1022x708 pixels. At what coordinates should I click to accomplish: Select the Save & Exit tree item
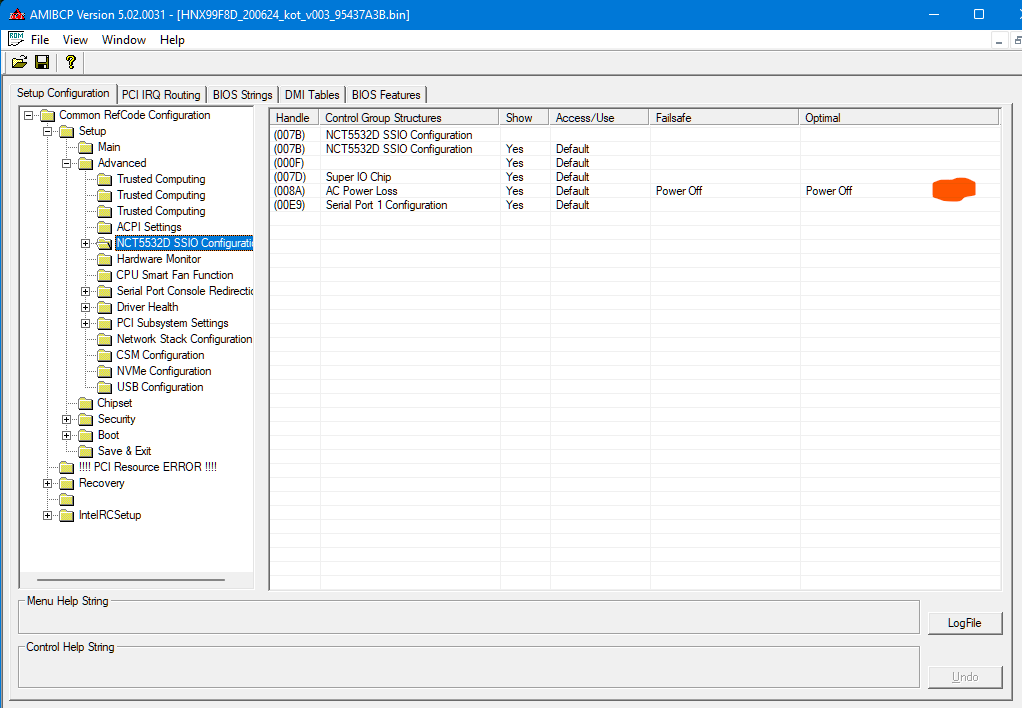(x=124, y=451)
